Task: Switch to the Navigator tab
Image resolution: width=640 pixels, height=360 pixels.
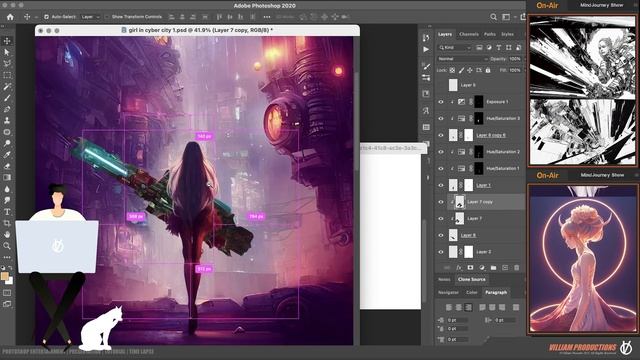Action: click(448, 292)
